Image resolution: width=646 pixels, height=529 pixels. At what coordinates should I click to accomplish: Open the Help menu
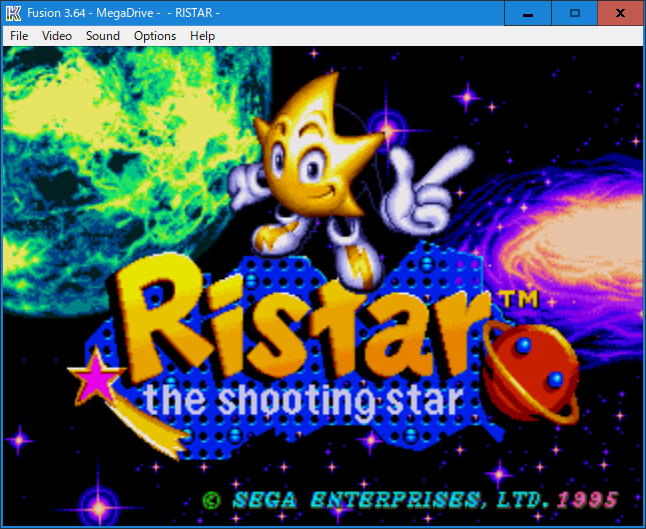[x=202, y=36]
